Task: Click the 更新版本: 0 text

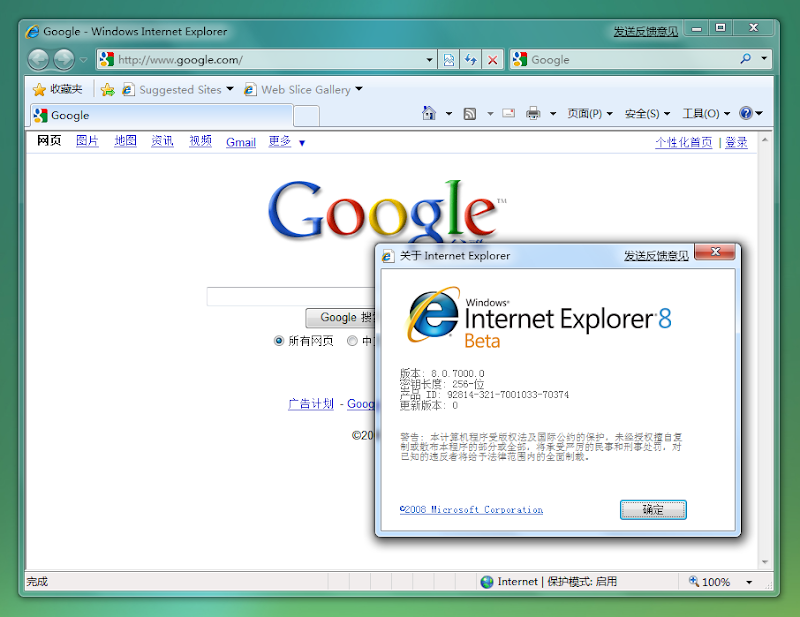Action: point(429,405)
